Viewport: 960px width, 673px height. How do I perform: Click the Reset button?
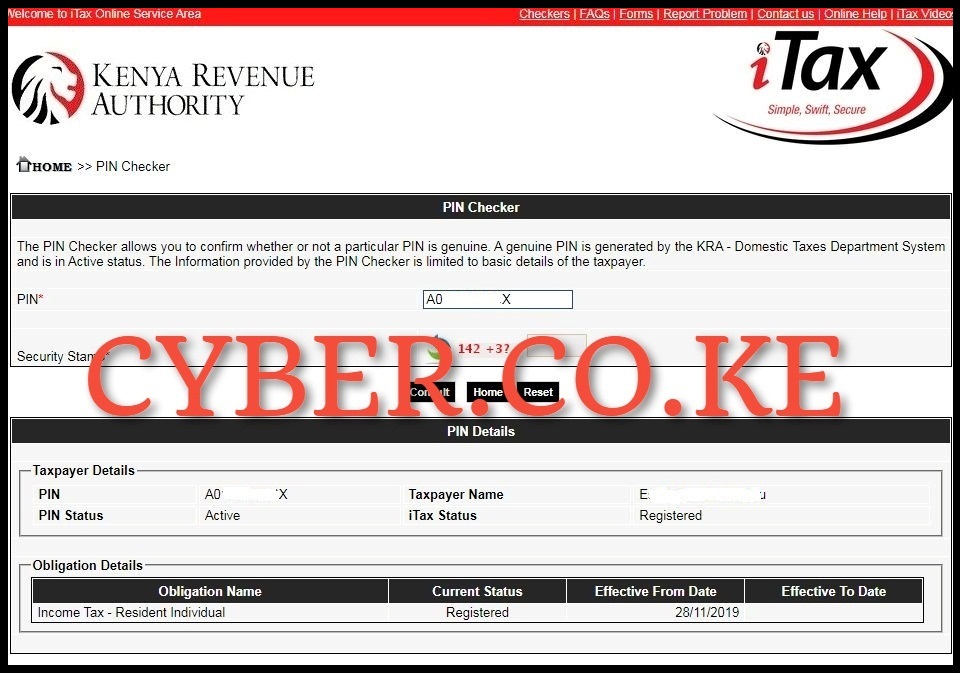click(538, 392)
